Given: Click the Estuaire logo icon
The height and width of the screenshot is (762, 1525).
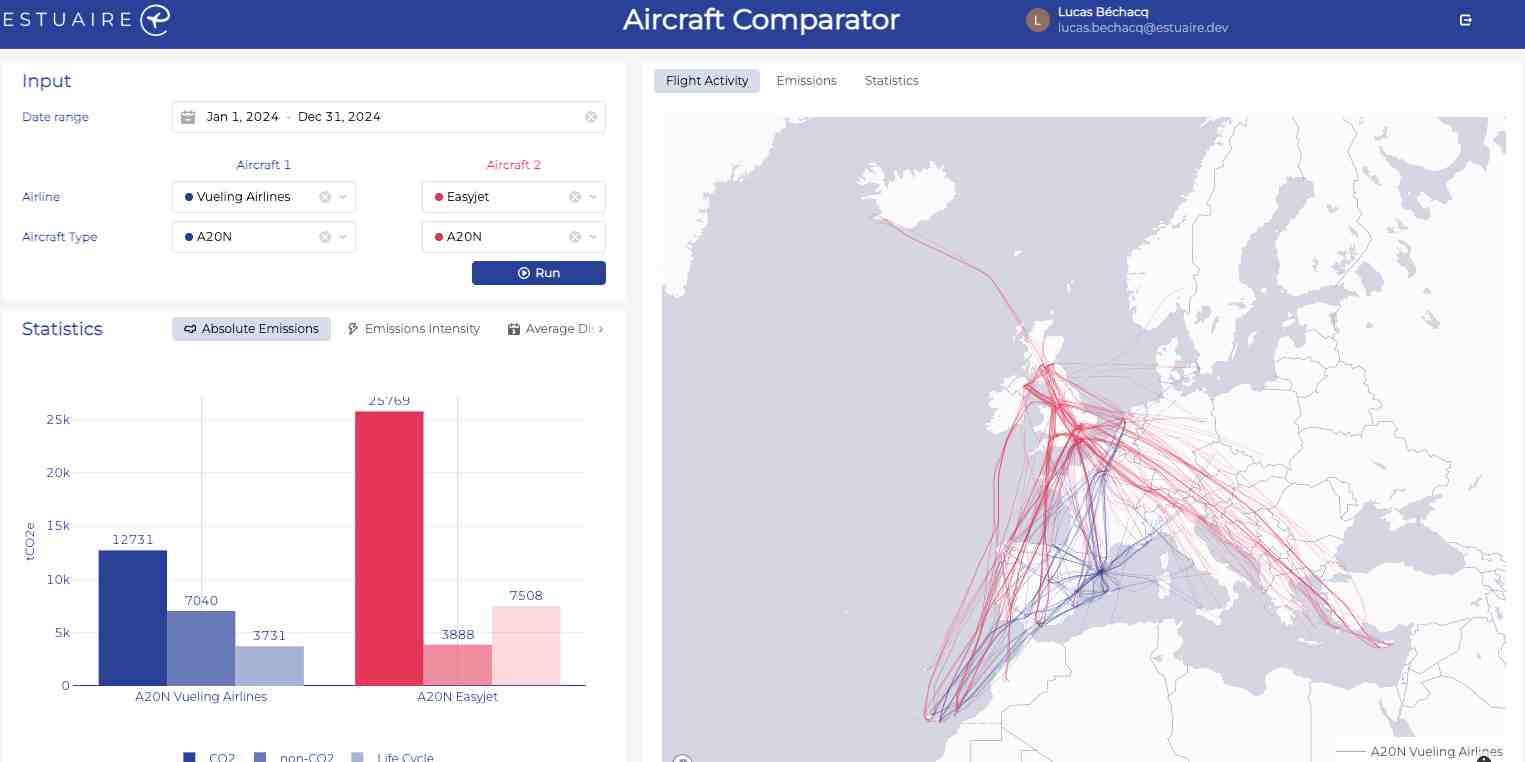Looking at the screenshot, I should click(155, 19).
